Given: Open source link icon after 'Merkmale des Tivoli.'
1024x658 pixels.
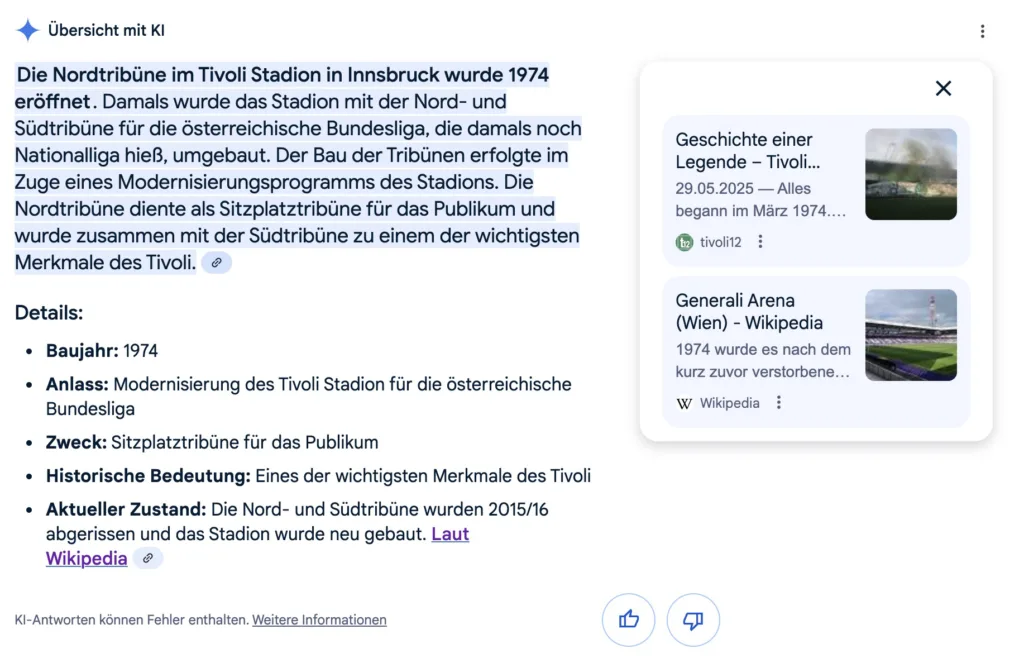Looking at the screenshot, I should click(x=216, y=262).
